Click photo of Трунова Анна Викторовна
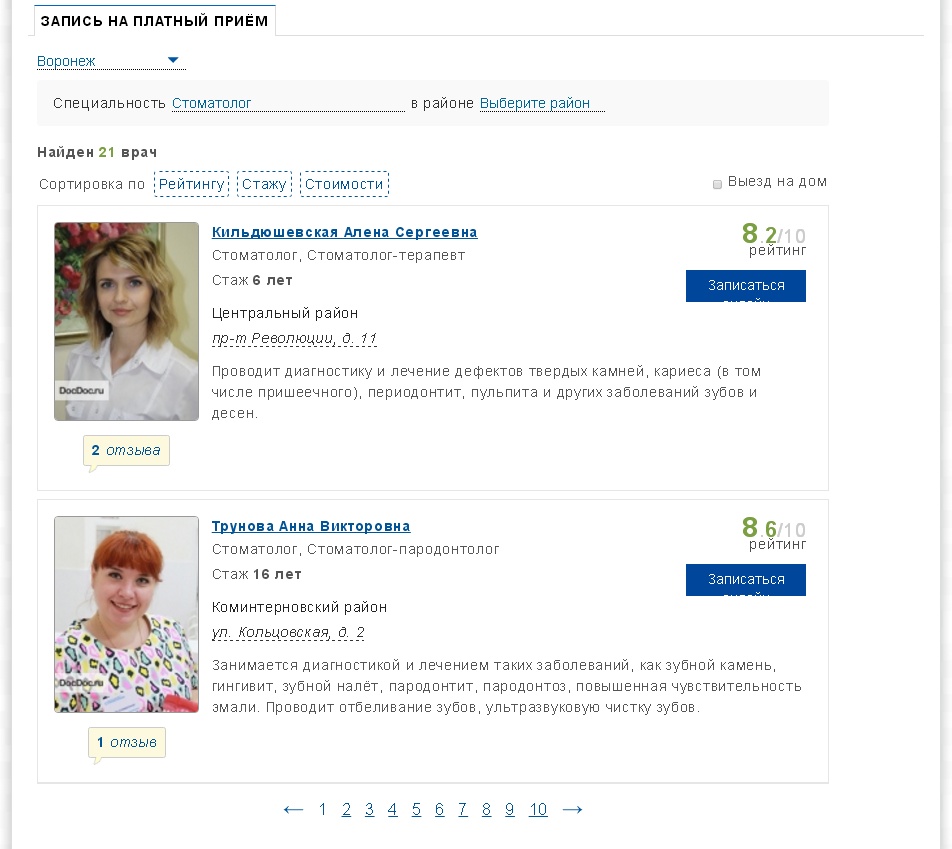The image size is (952, 849). pos(126,614)
